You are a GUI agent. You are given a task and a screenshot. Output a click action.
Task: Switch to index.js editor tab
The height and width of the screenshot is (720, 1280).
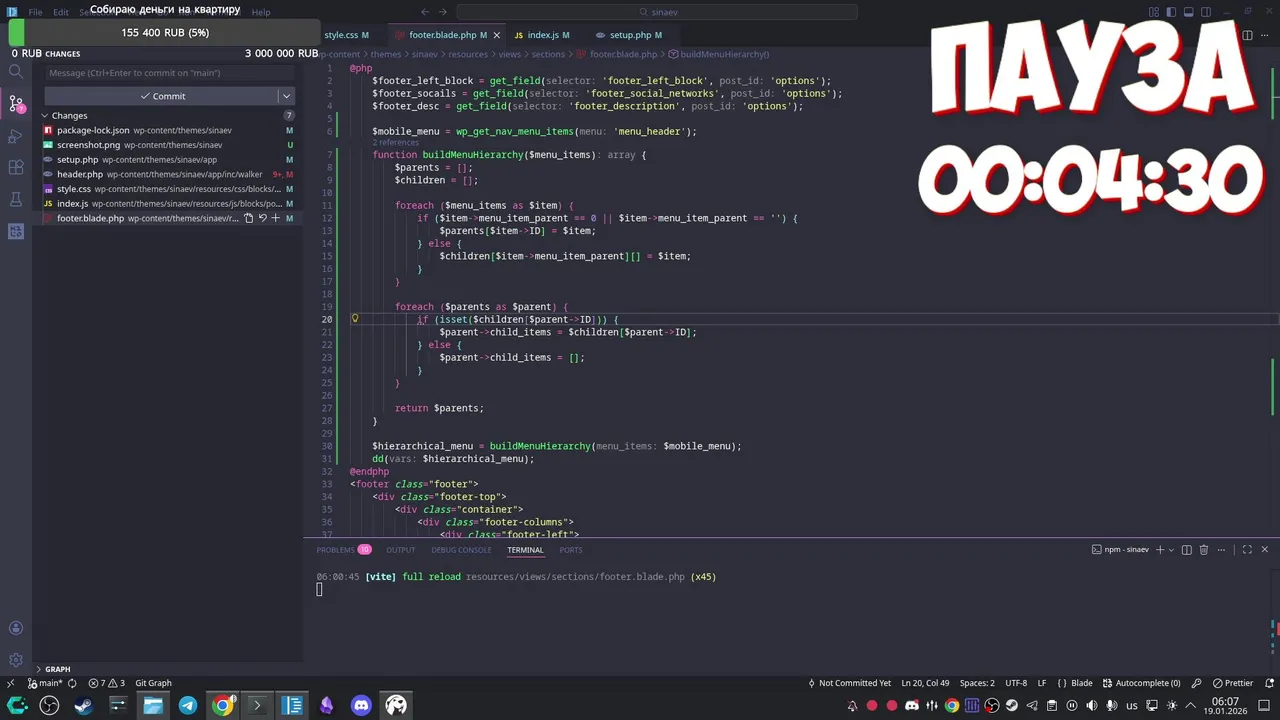(x=543, y=35)
